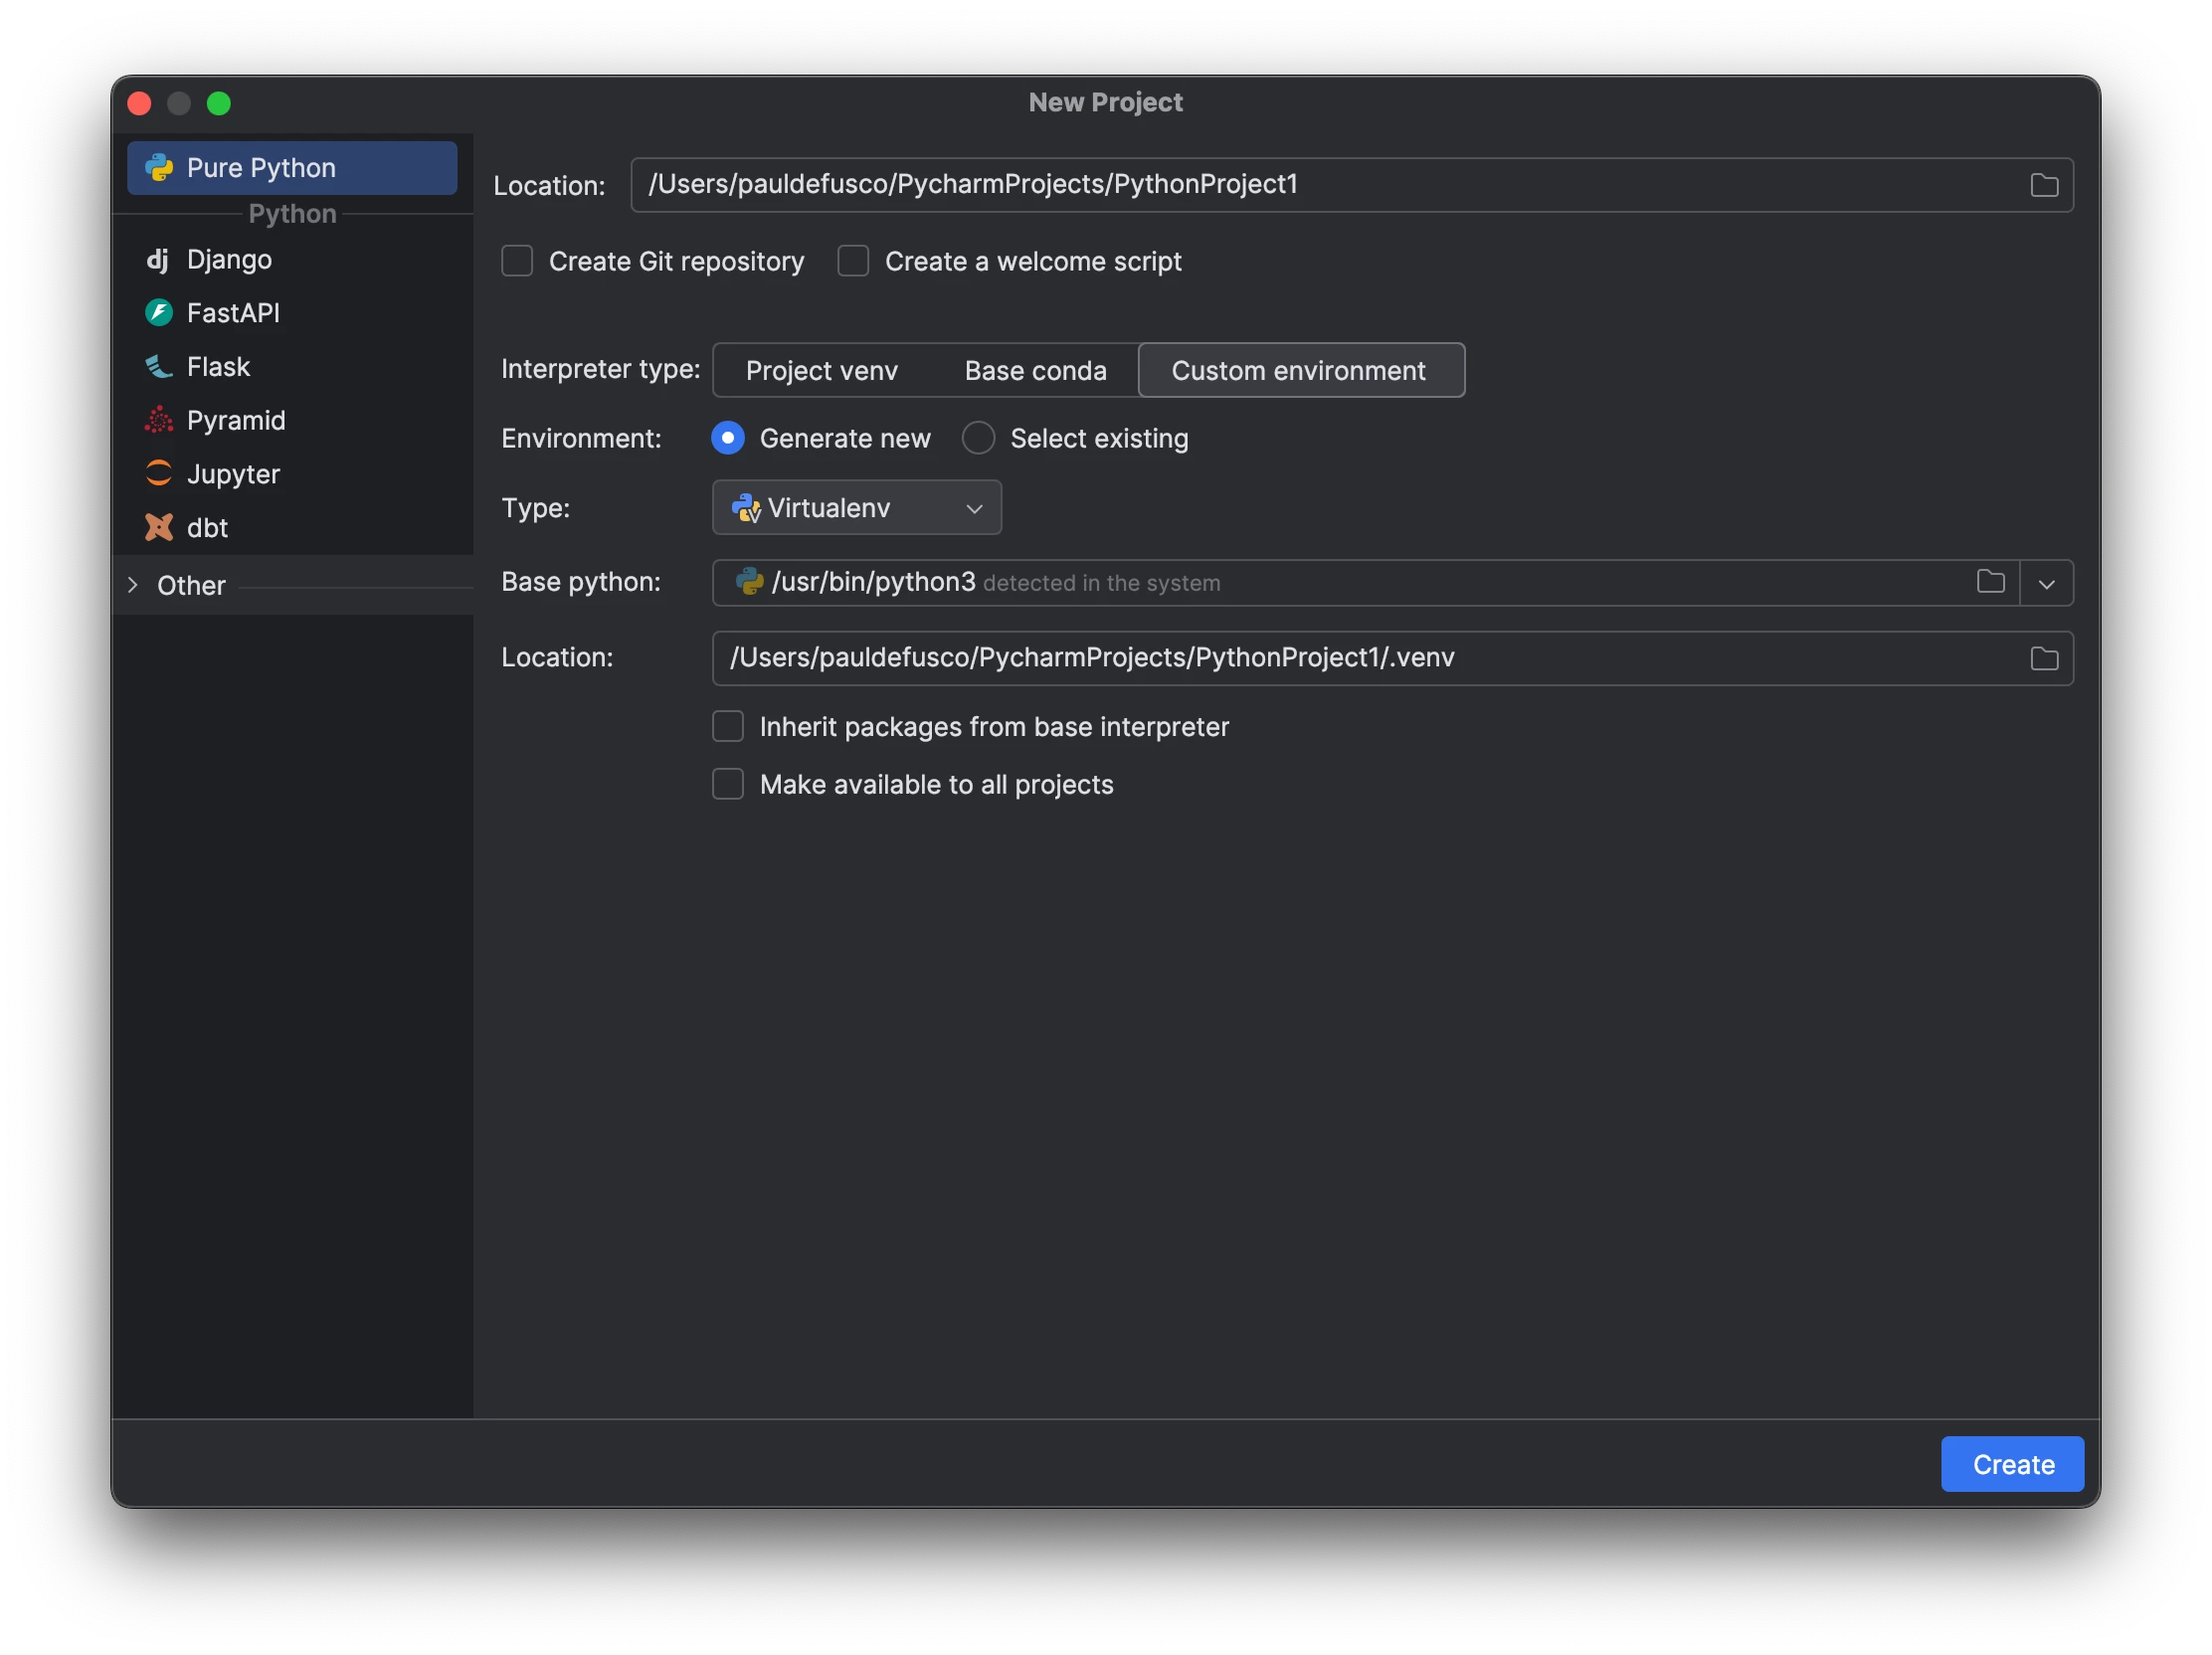The image size is (2212, 1655).
Task: Open Base python interpreter dropdown arrow
Action: point(2046,584)
